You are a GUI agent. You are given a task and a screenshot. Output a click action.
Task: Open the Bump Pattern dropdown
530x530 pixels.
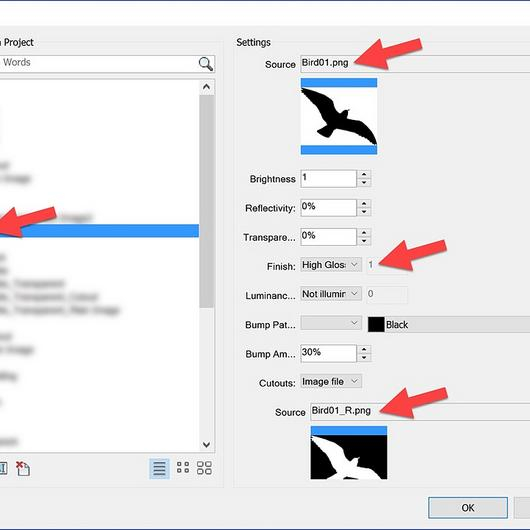click(331, 323)
